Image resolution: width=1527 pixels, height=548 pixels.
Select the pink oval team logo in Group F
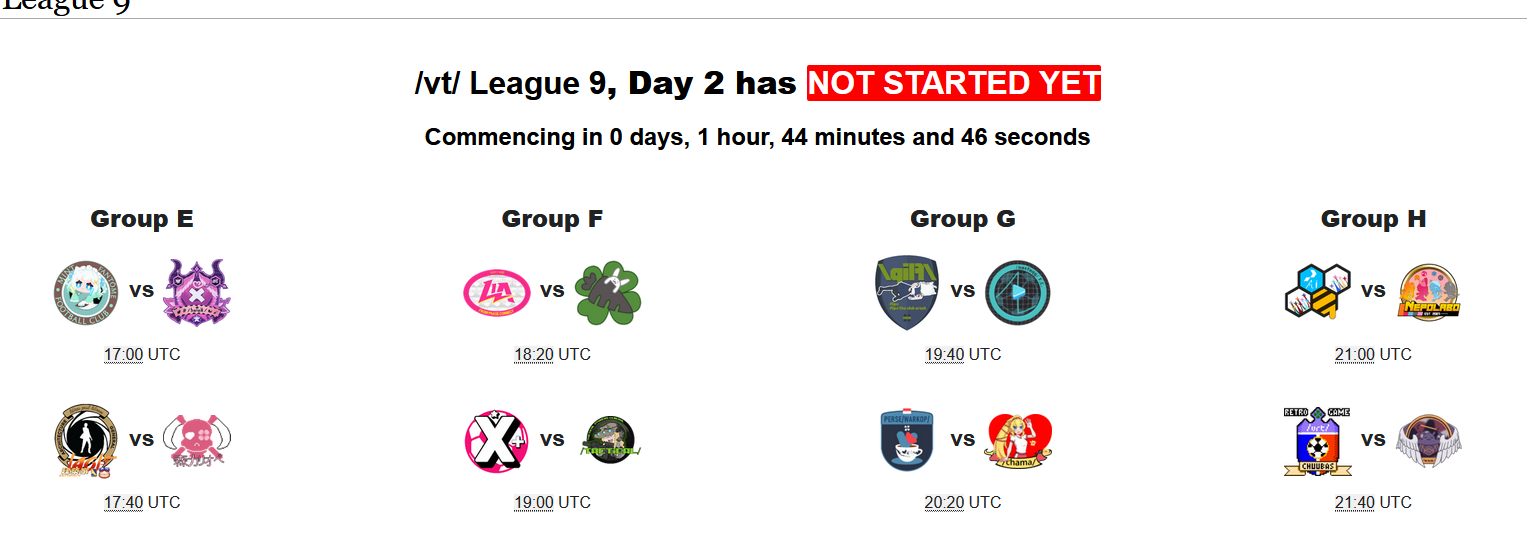pyautogui.click(x=497, y=293)
